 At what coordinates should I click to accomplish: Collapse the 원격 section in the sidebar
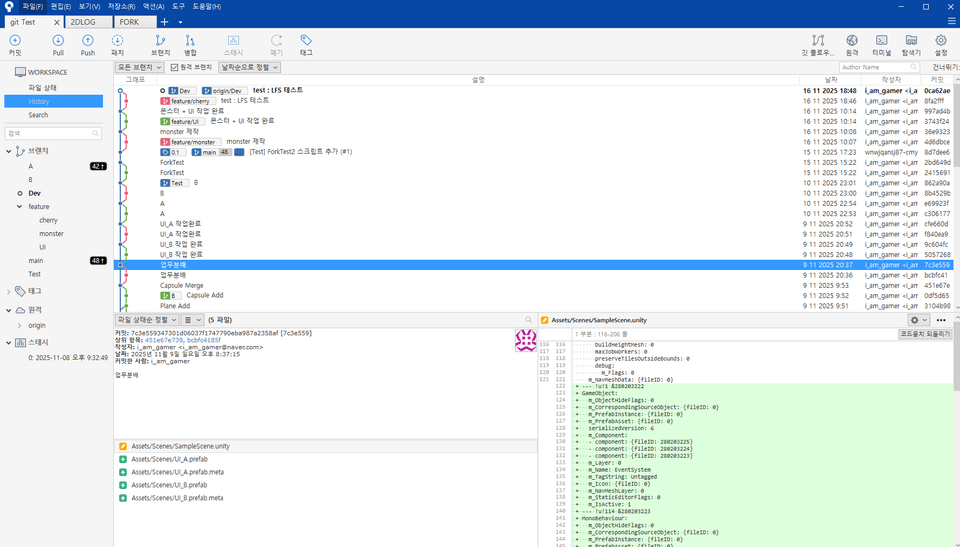coord(9,310)
